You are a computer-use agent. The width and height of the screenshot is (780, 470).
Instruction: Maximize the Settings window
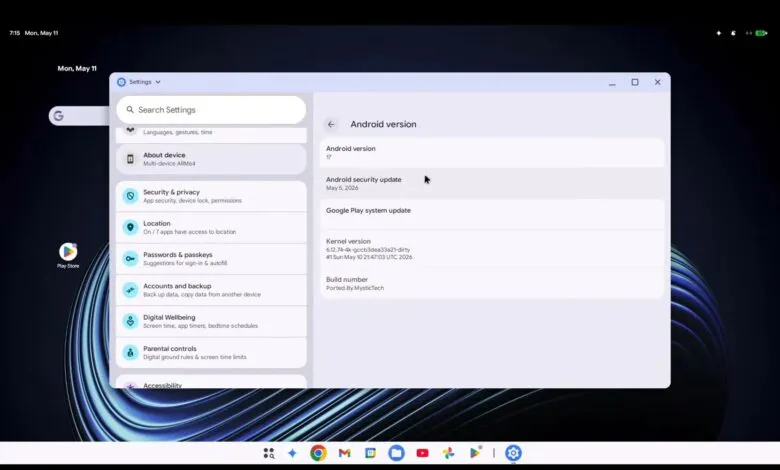(x=635, y=82)
